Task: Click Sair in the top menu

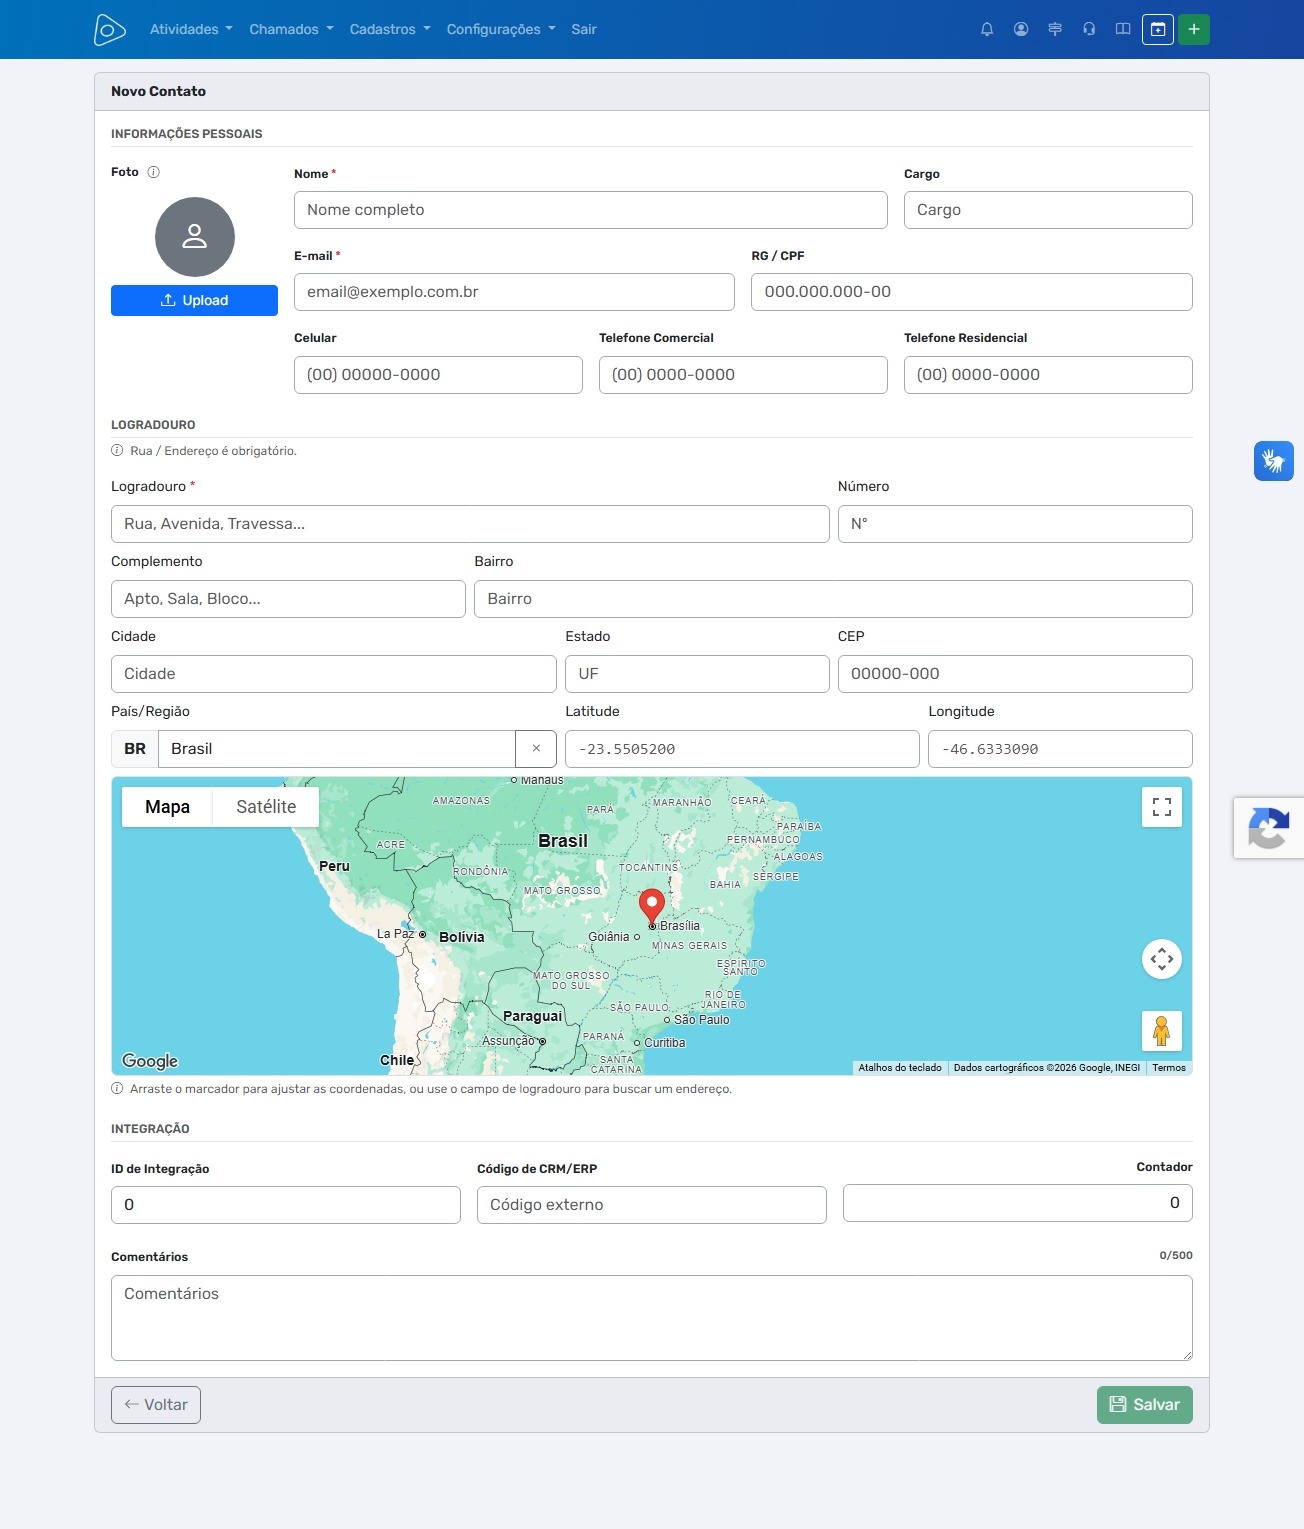Action: pyautogui.click(x=584, y=30)
